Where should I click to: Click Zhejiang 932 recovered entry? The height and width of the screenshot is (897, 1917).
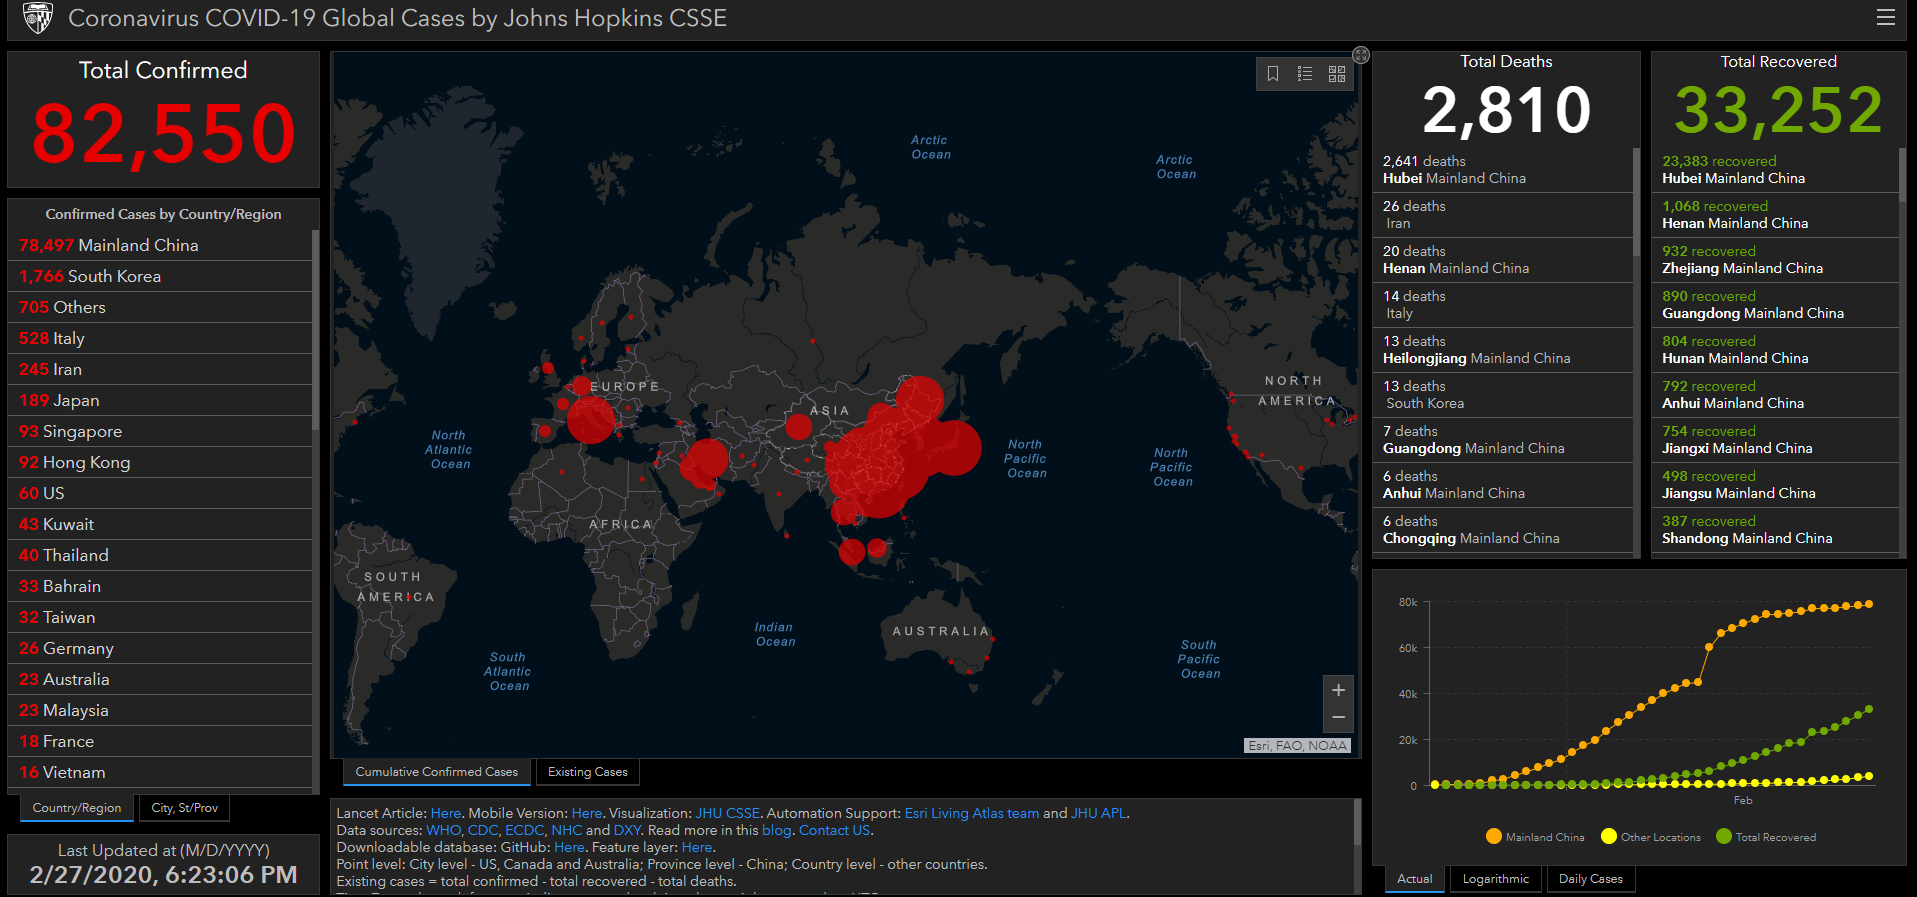[x=1775, y=260]
